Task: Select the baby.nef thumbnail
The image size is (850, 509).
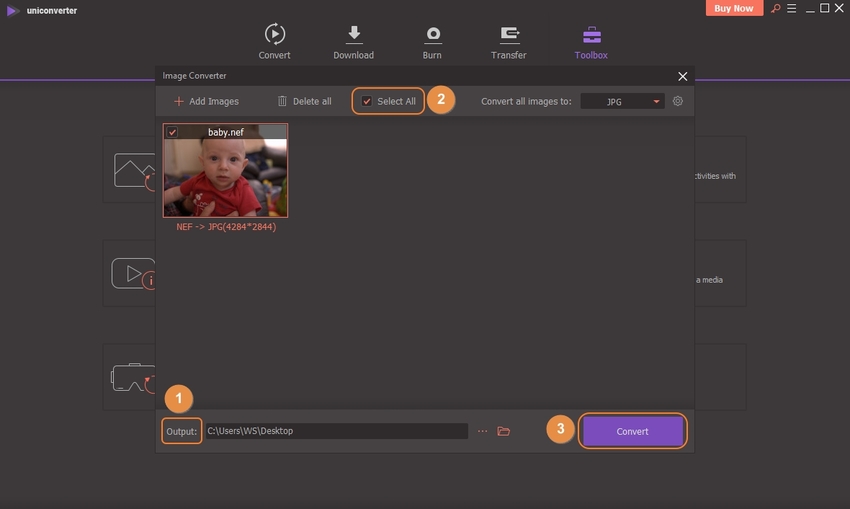Action: [225, 177]
